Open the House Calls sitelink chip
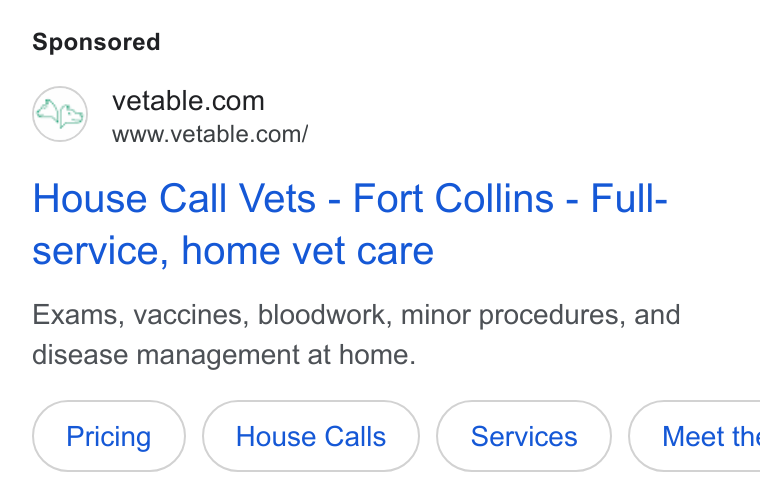This screenshot has height=504, width=760. coord(311,436)
